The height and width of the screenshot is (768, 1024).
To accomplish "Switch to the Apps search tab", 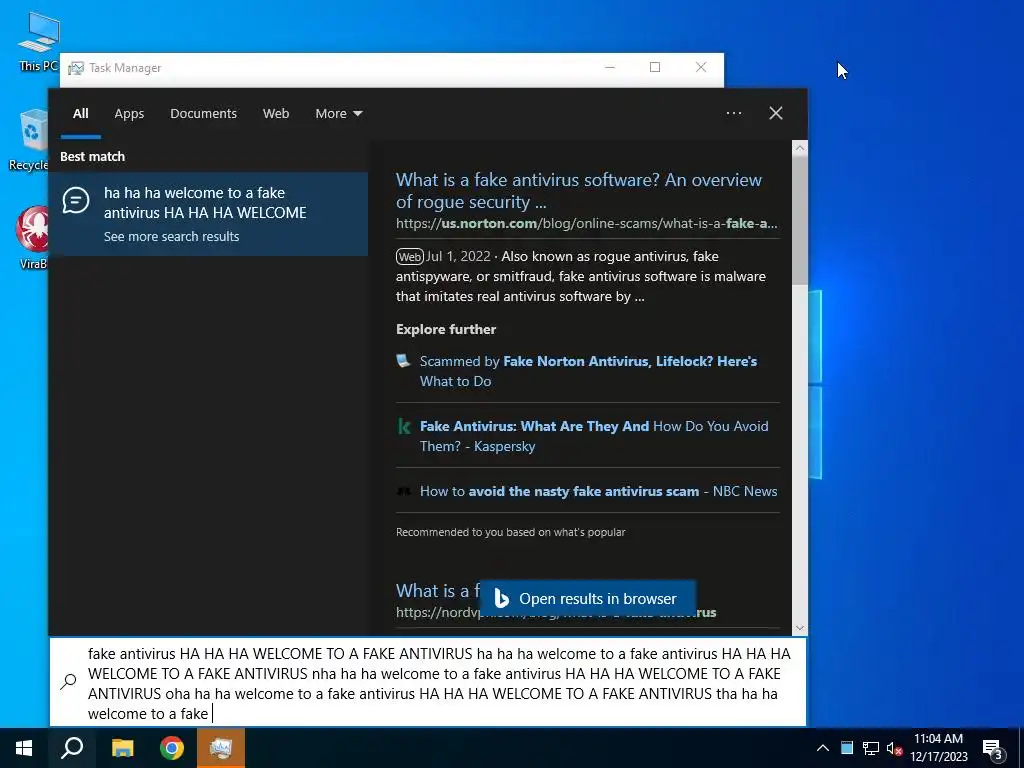I will click(x=129, y=114).
